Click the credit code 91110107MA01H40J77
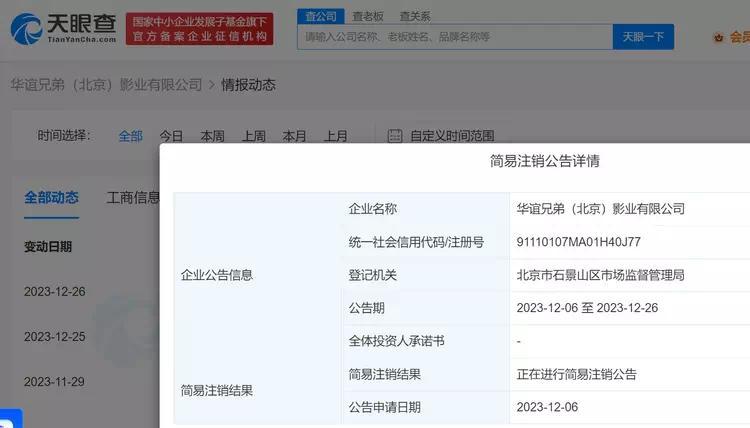Image resolution: width=750 pixels, height=428 pixels. (578, 242)
